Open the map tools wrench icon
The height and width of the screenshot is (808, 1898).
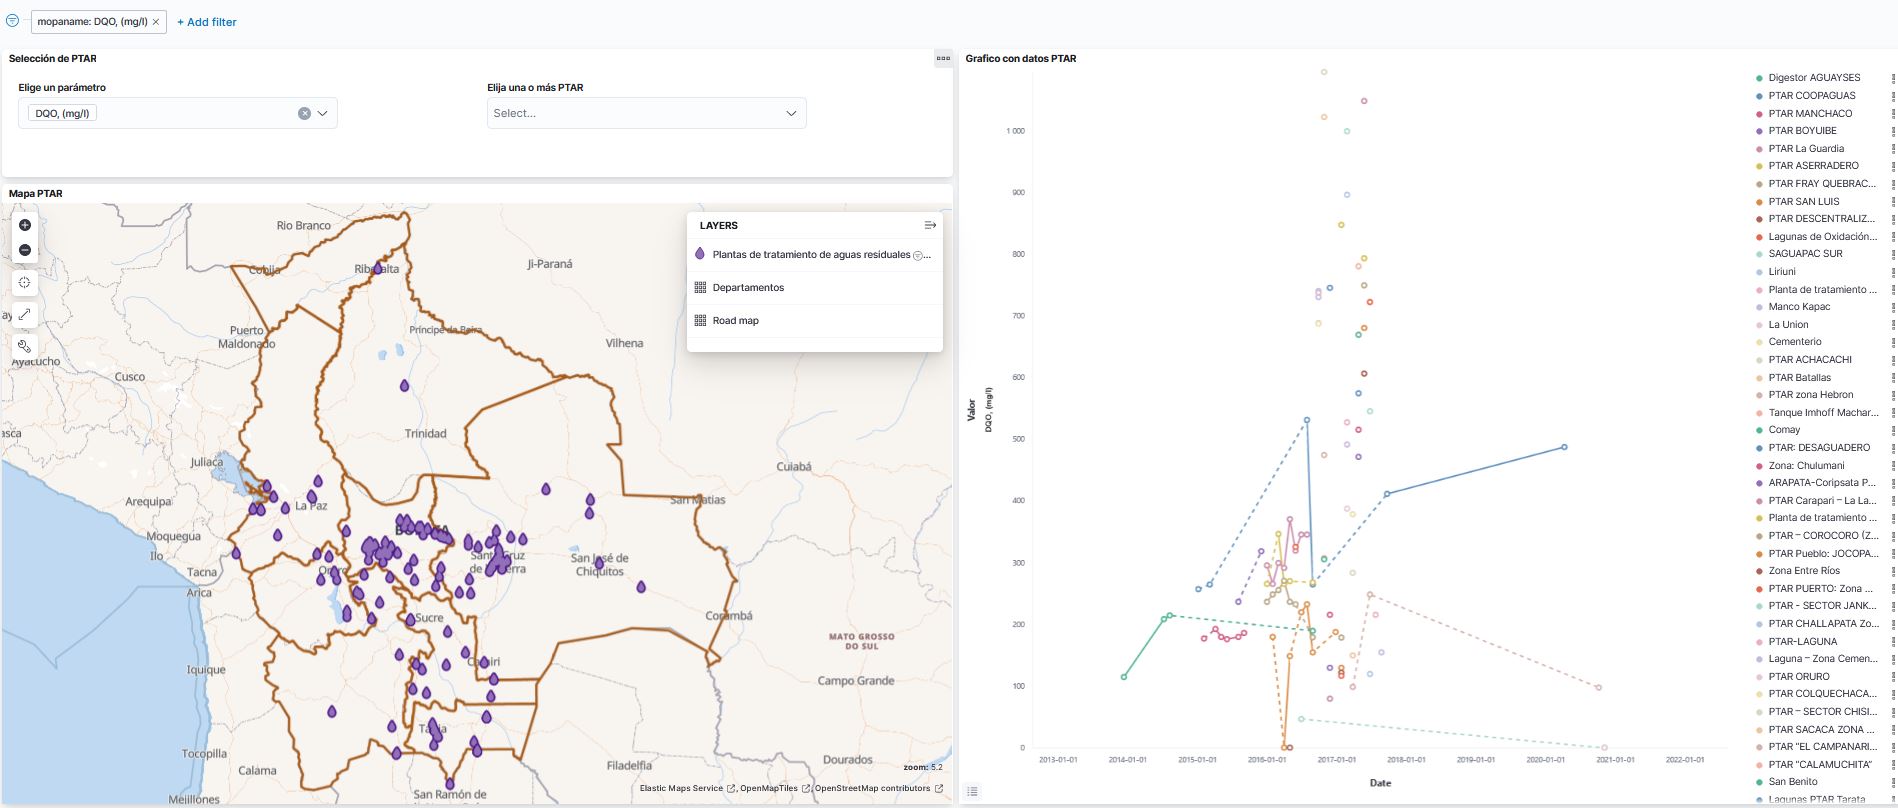[x=25, y=347]
